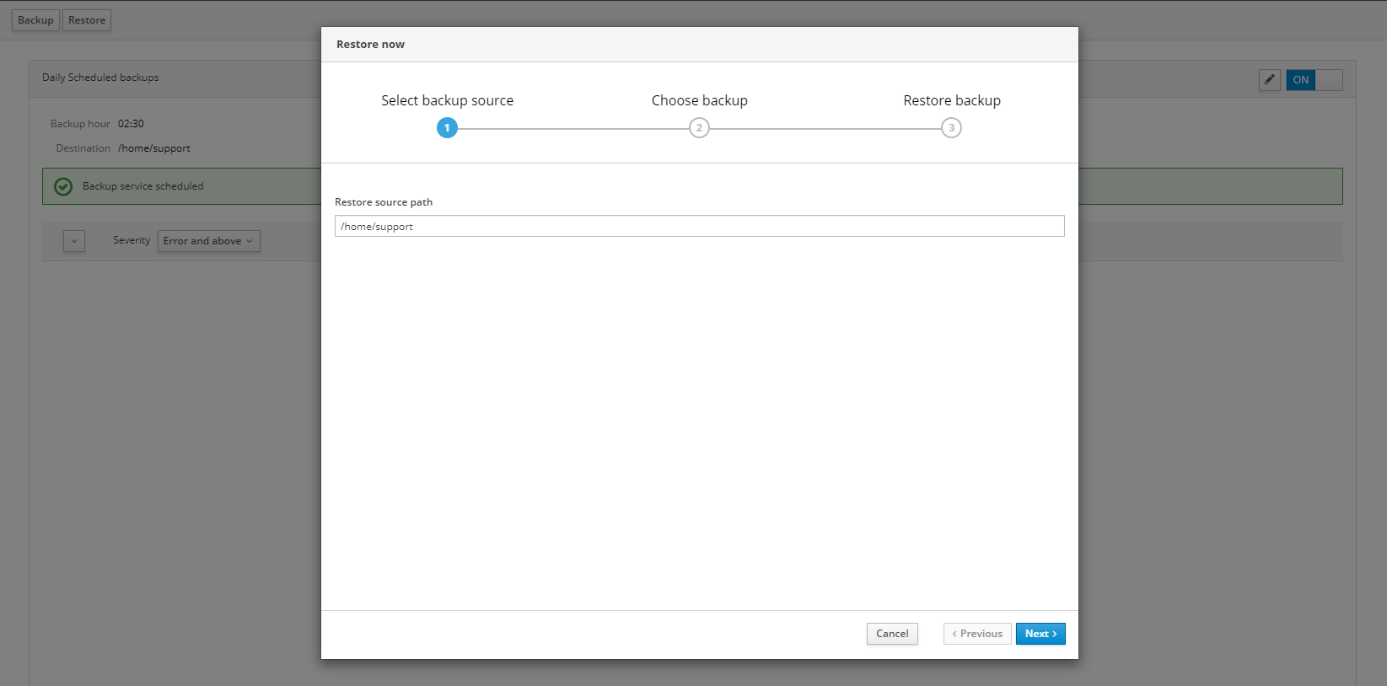Click the green checkmark status icon
Image resolution: width=1387 pixels, height=686 pixels.
tap(63, 187)
